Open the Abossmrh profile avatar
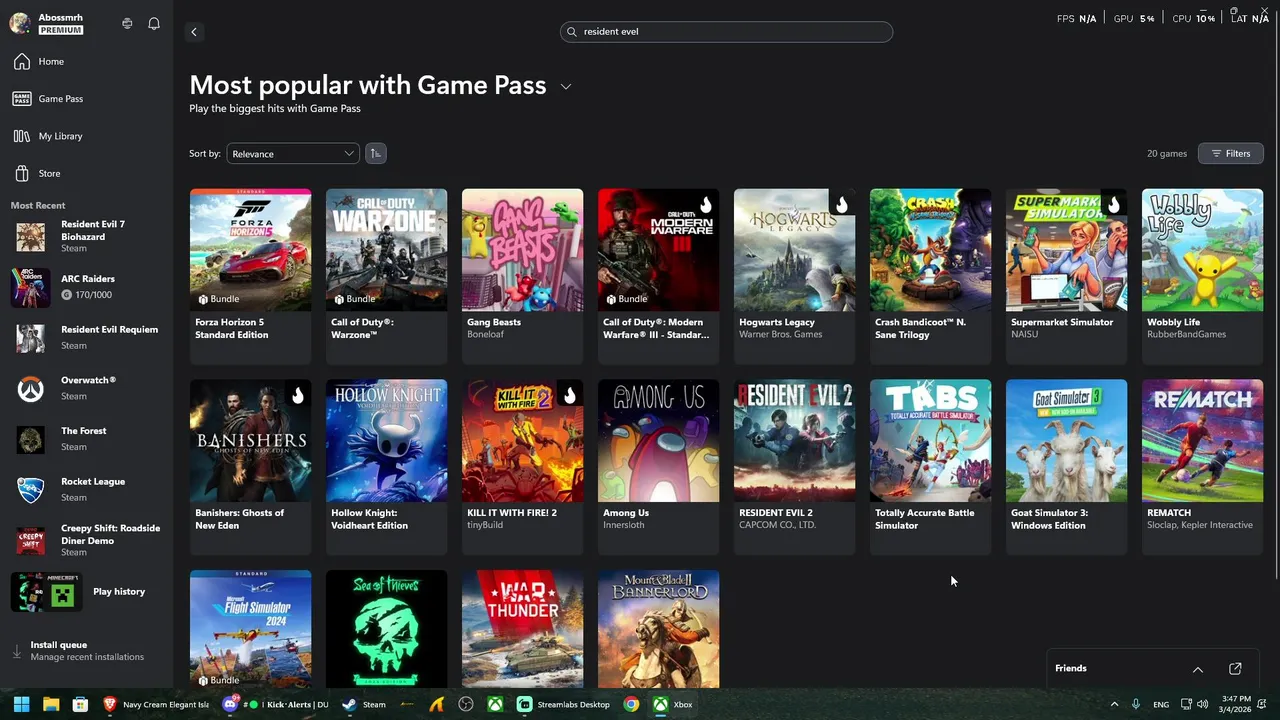 coord(20,23)
